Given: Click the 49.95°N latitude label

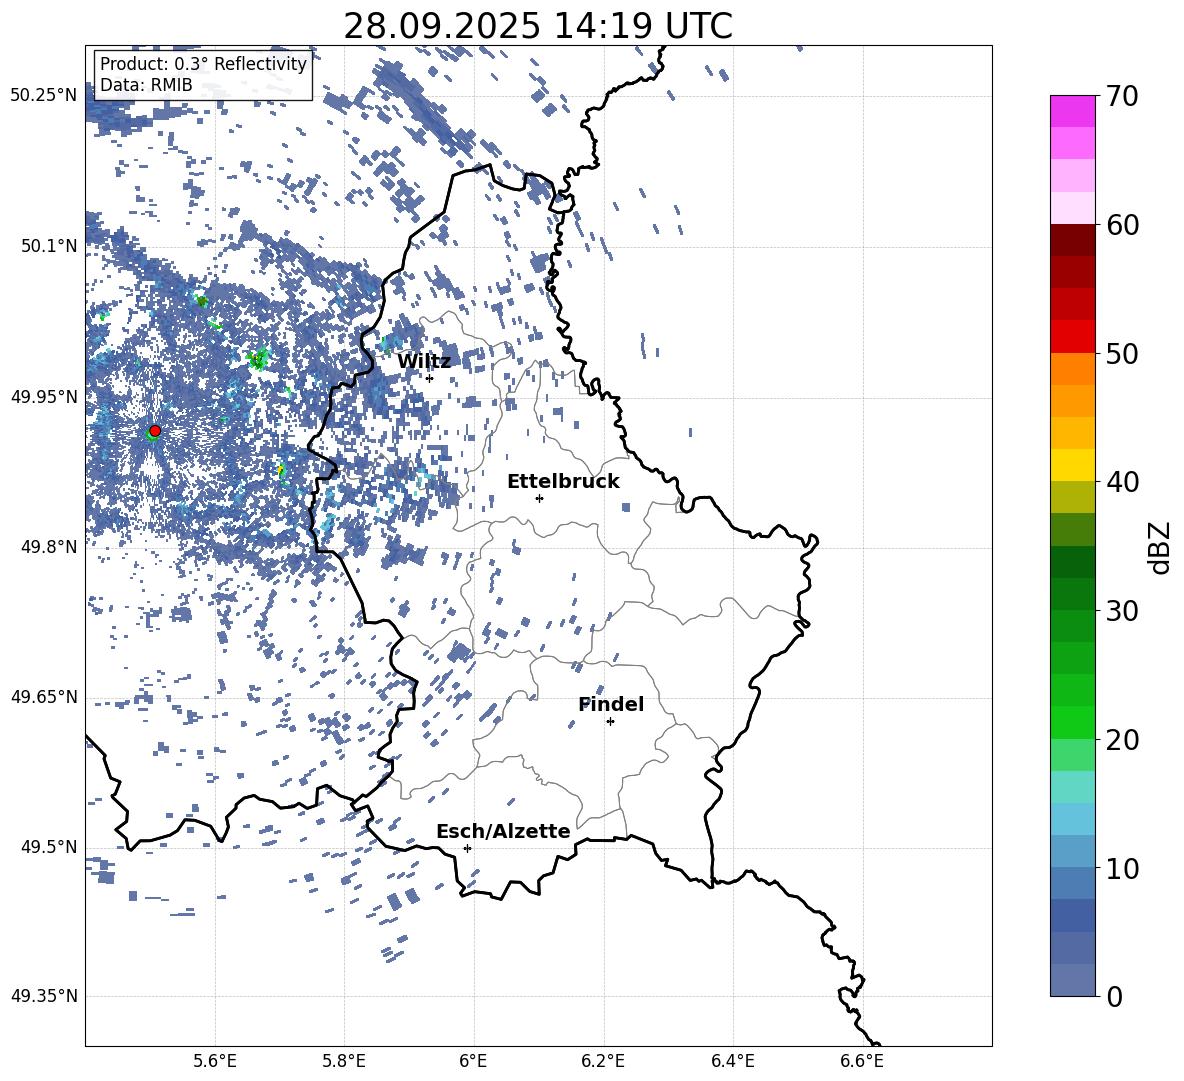Looking at the screenshot, I should [x=44, y=397].
